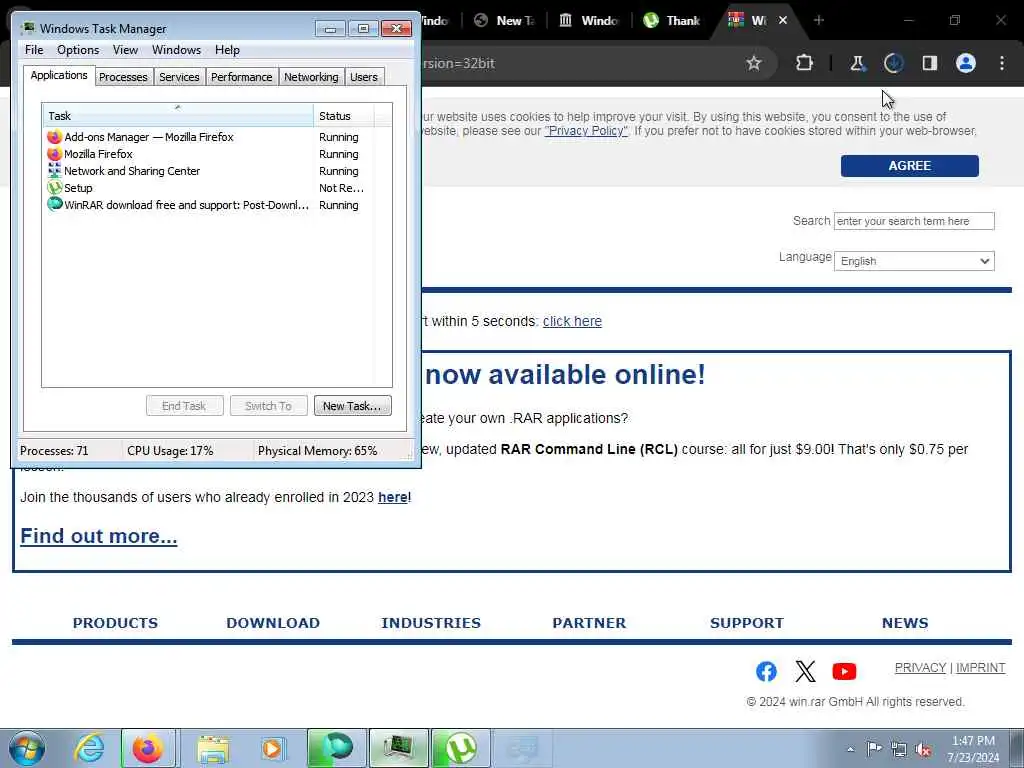Click the Task Manager taskbar button
This screenshot has width=1024, height=768.
(x=398, y=748)
